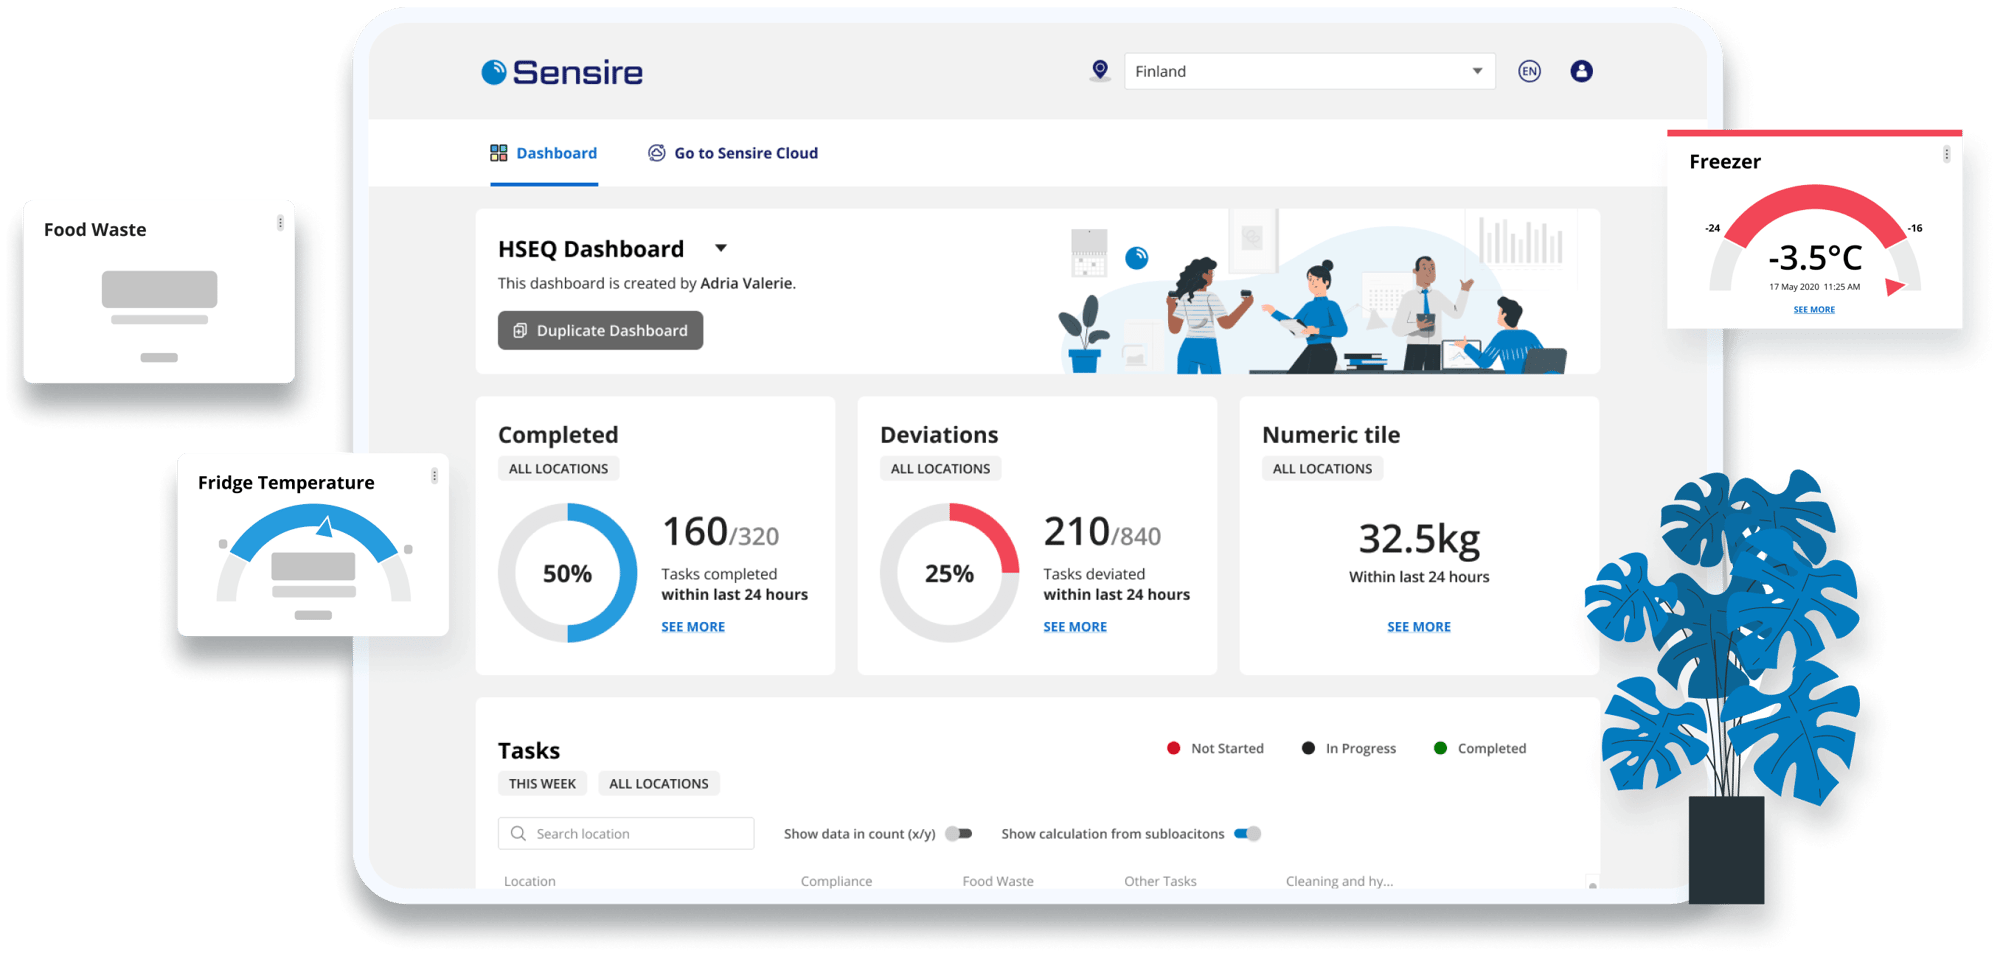Click the 32.5kg numeric value
Screen dimensions: 2000x956
click(x=1419, y=539)
